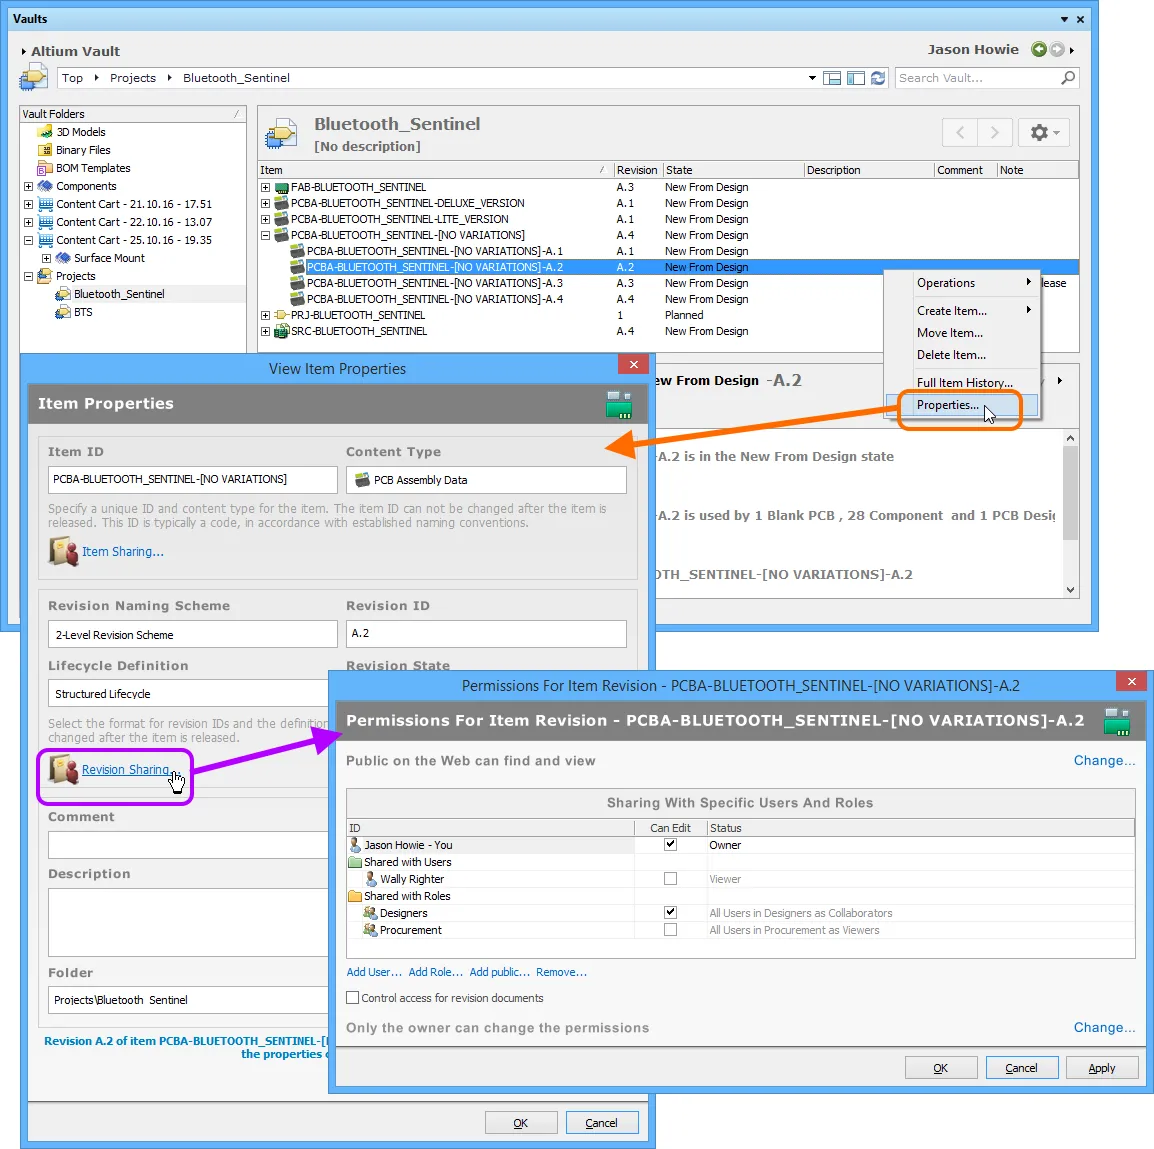Click the Add Role... link
Image resolution: width=1154 pixels, height=1149 pixels.
click(x=436, y=972)
